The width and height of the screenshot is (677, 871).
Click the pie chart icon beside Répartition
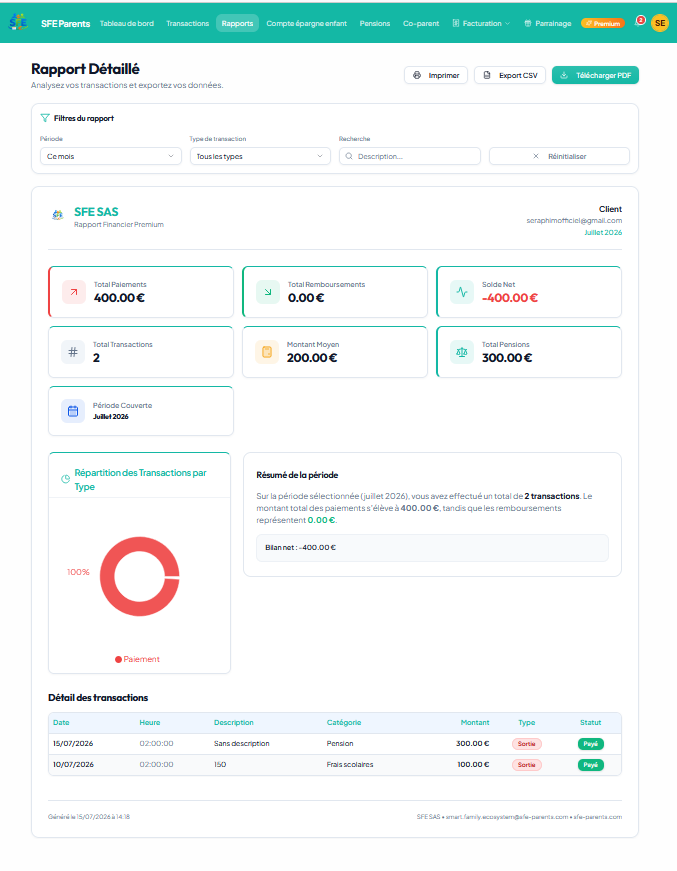[66, 479]
